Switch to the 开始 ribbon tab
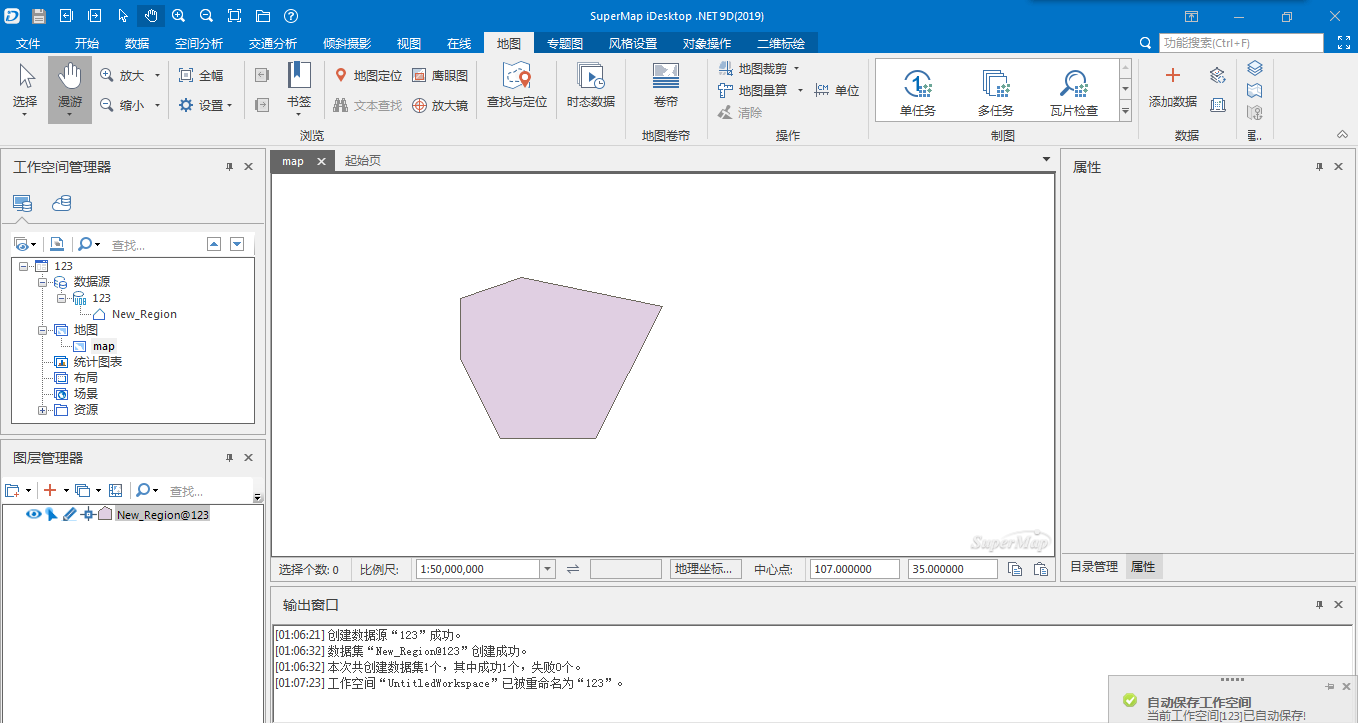This screenshot has width=1358, height=723. tap(87, 43)
